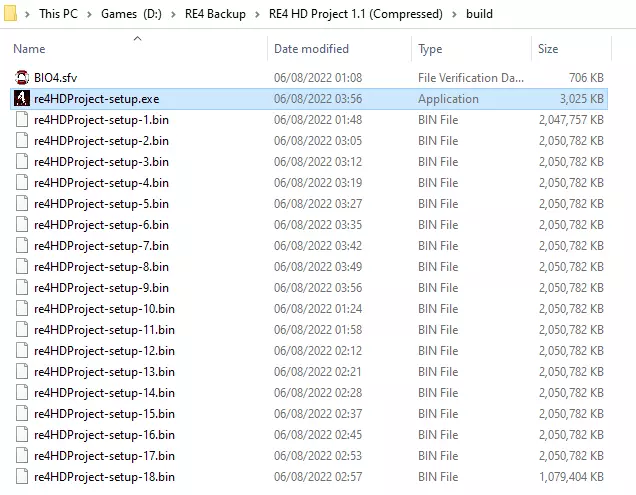Click the re4HDProject-setup-4.bin file icon
The width and height of the screenshot is (636, 495).
click(22, 183)
